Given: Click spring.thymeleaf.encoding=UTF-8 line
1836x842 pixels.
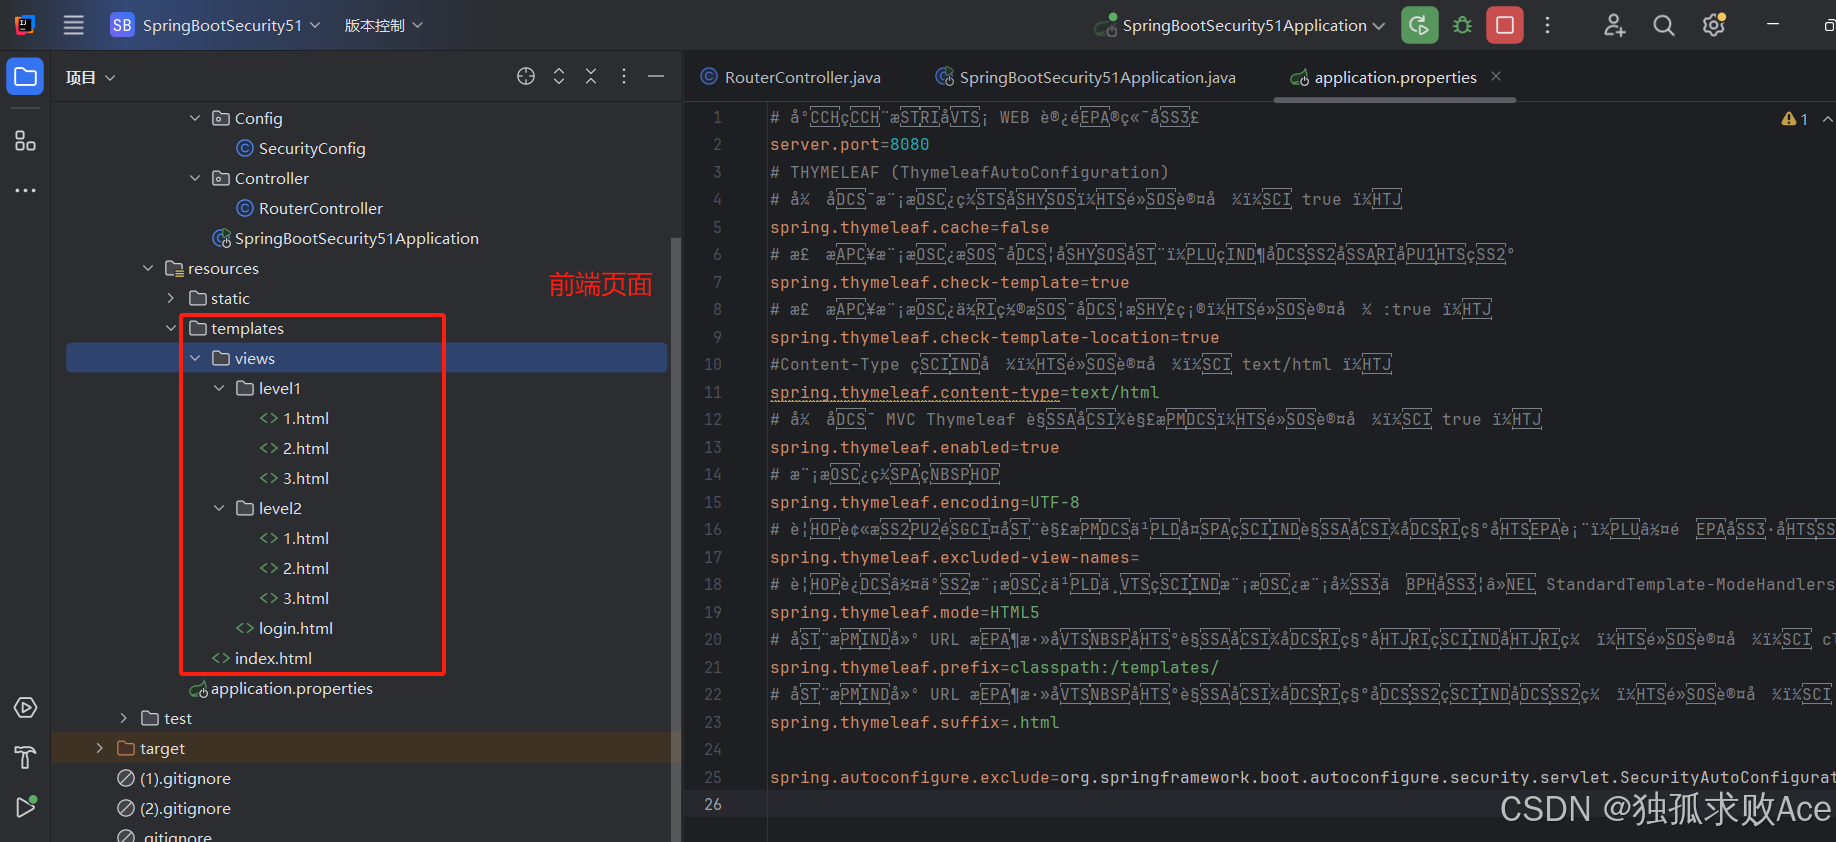Looking at the screenshot, I should point(925,502).
